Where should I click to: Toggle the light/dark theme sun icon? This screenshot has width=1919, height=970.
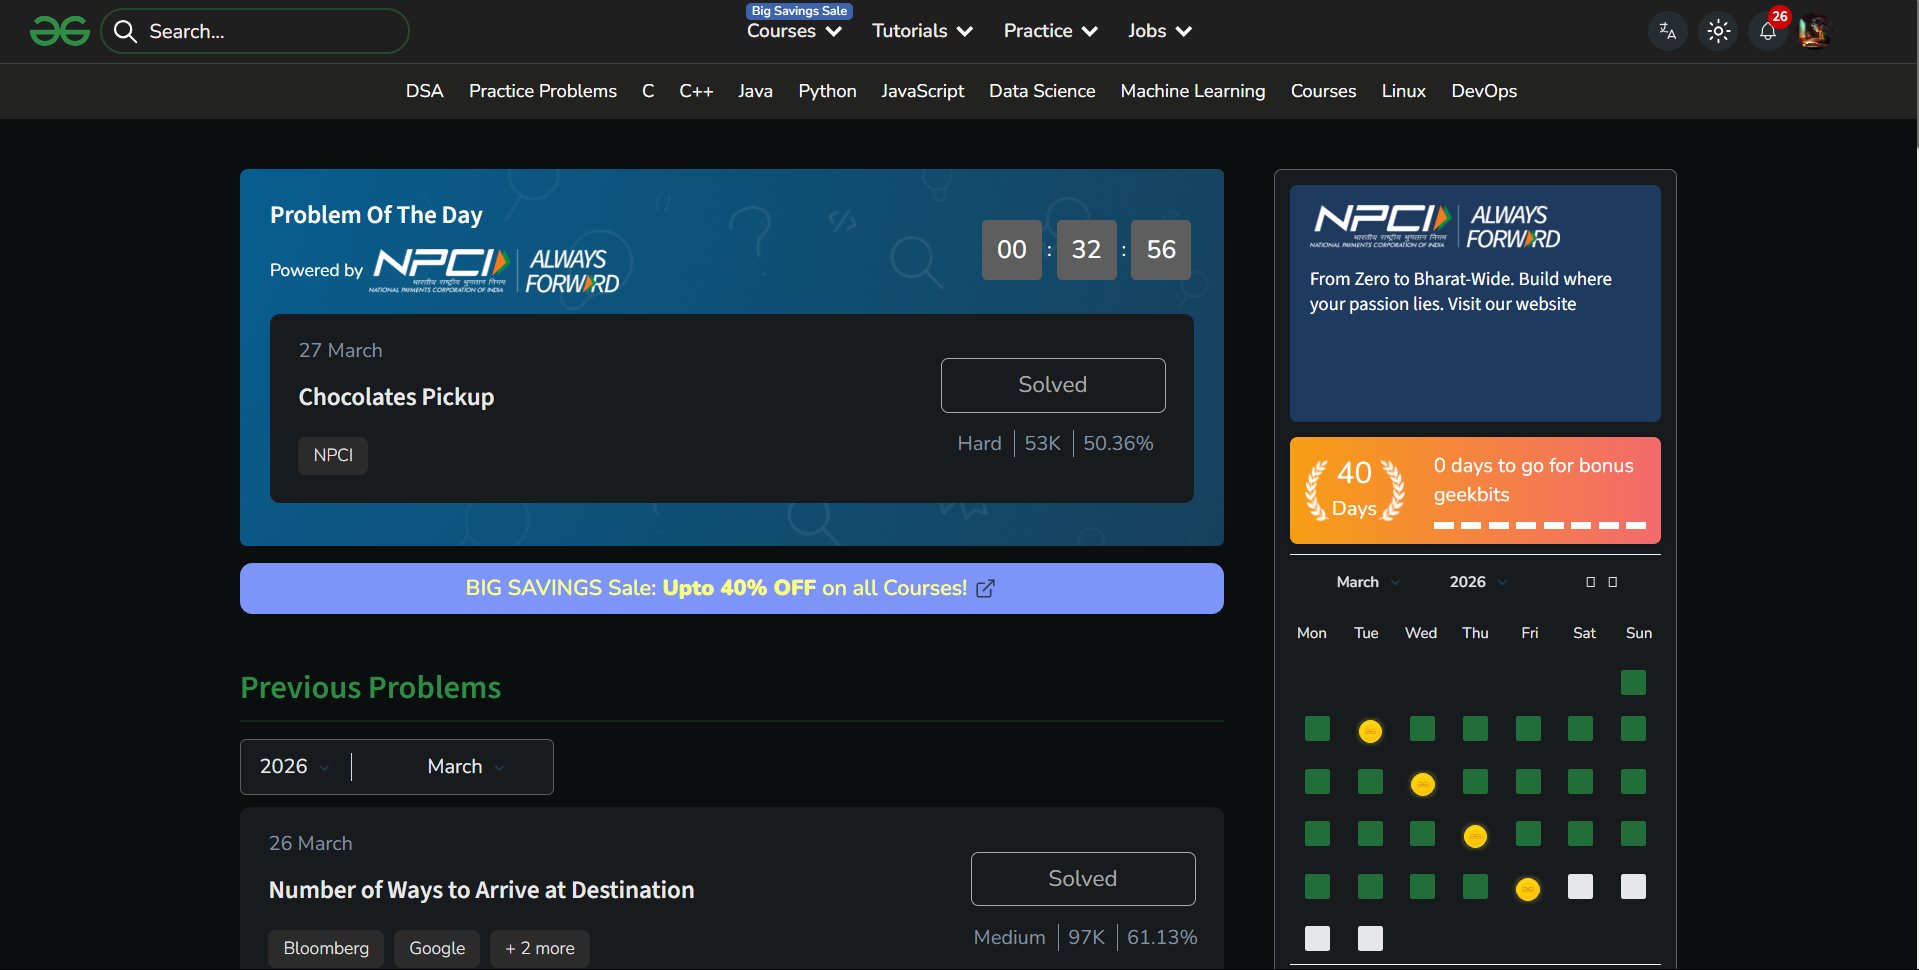1718,31
